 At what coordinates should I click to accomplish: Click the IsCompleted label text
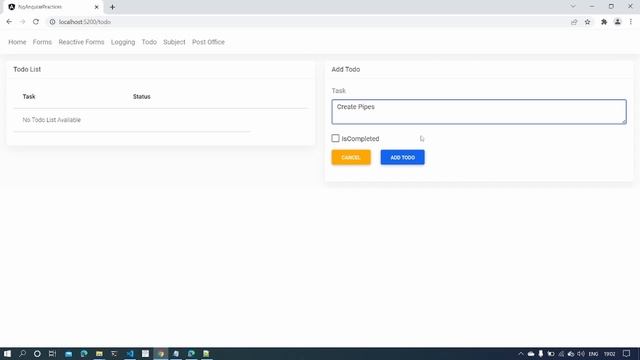(x=360, y=139)
